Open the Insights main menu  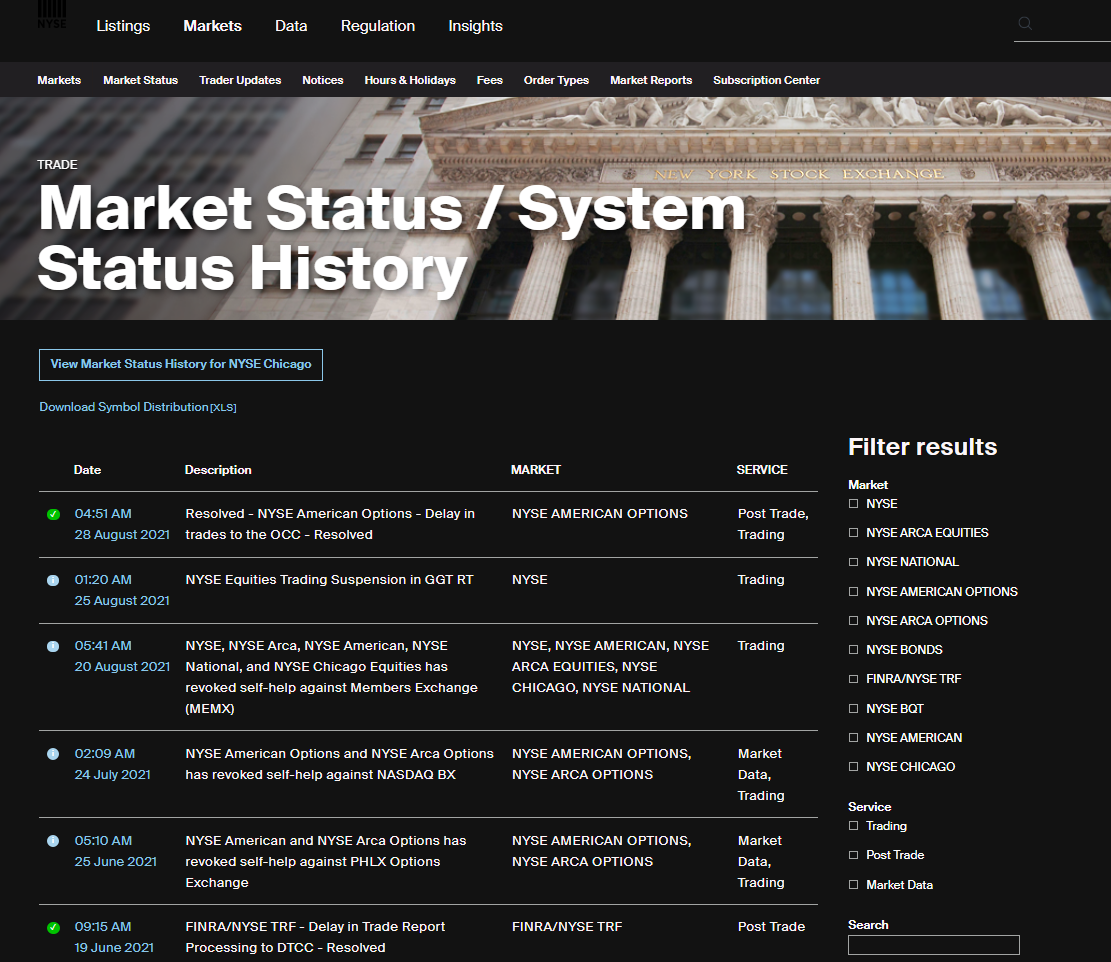[475, 26]
